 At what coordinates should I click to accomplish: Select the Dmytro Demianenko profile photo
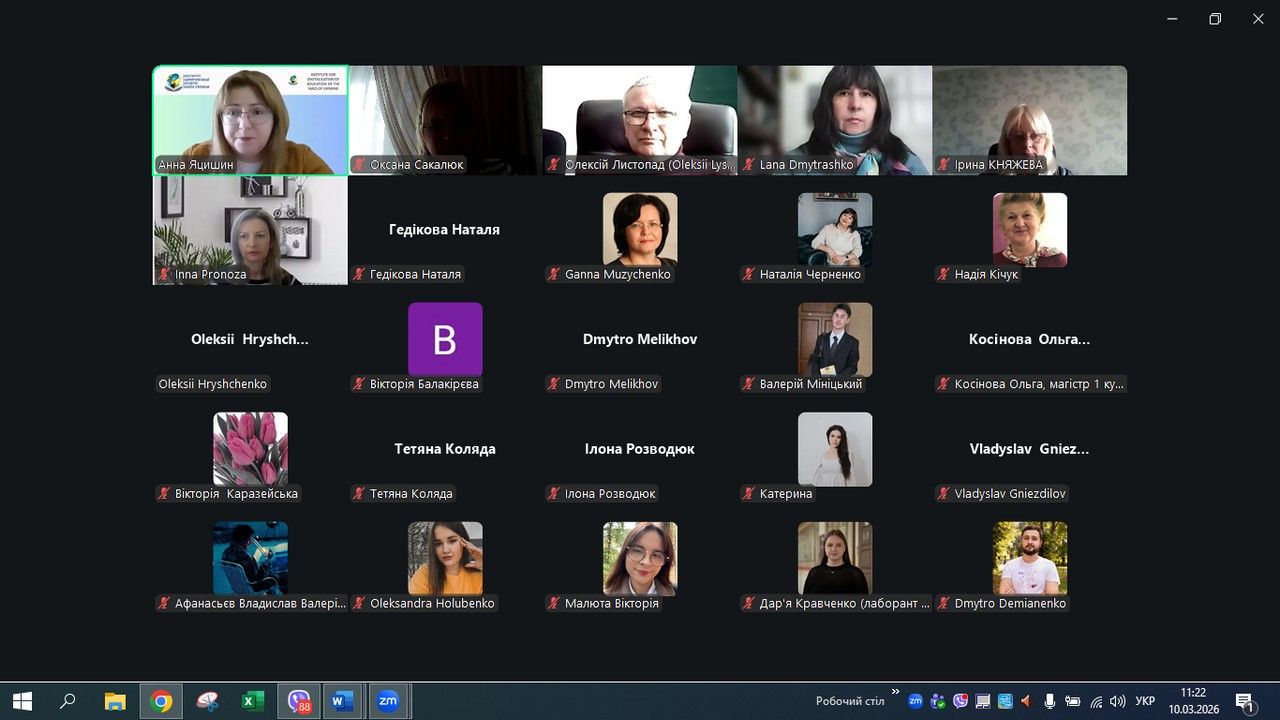click(x=1030, y=559)
